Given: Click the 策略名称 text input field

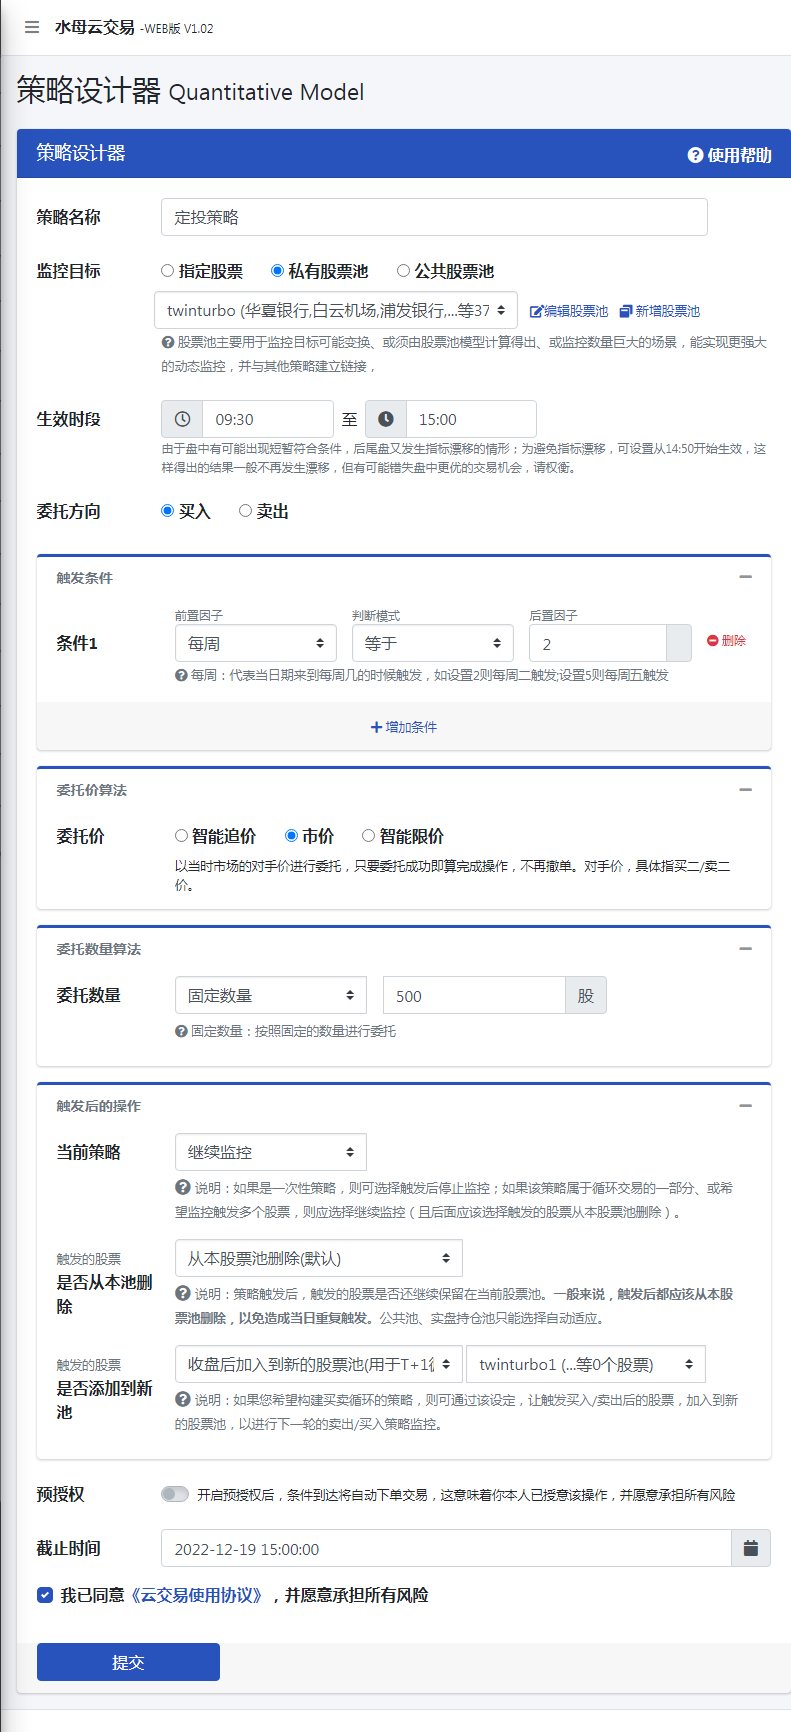Looking at the screenshot, I should [434, 217].
